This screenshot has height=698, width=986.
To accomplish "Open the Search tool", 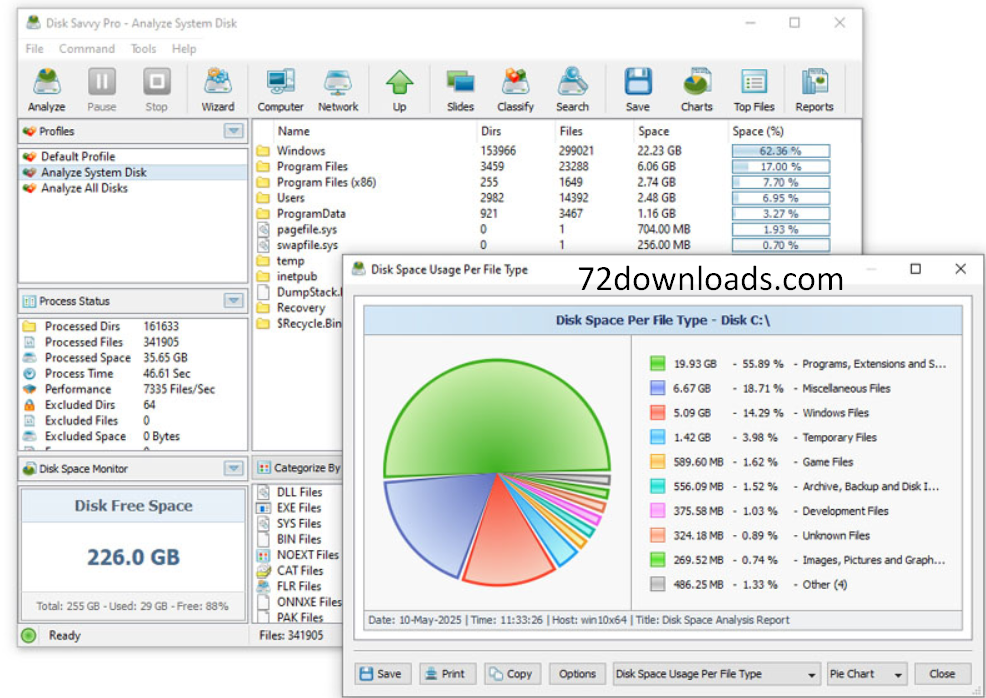I will (572, 88).
